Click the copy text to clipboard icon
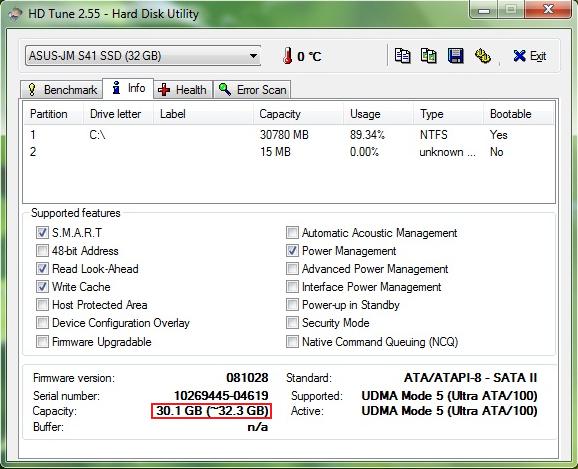Viewport: 578px width, 469px height. tap(402, 56)
